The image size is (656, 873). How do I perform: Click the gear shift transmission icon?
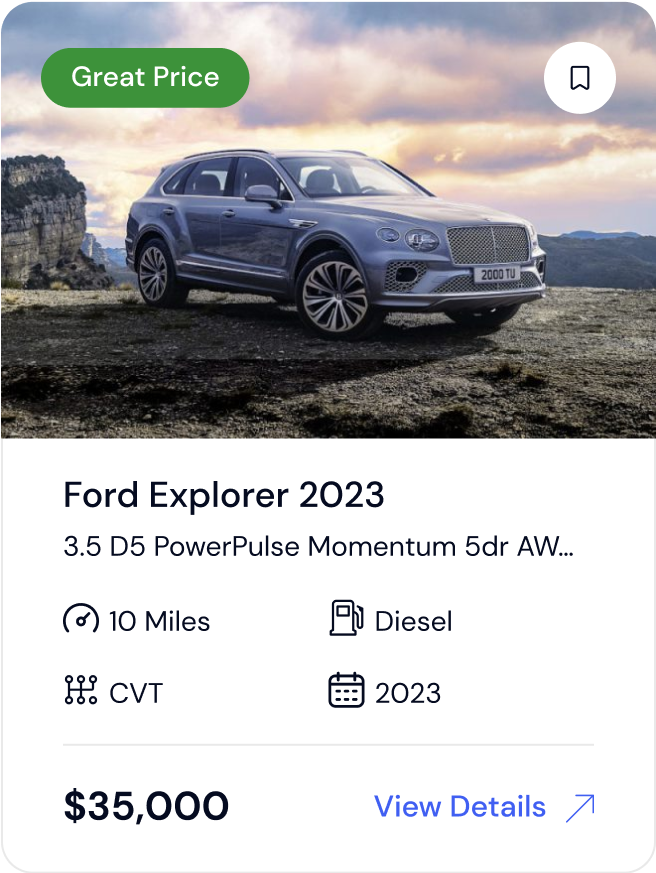click(x=81, y=690)
